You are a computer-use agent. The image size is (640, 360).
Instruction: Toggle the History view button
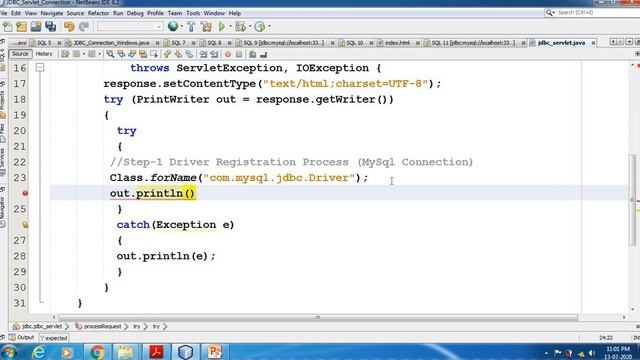pyautogui.click(x=44, y=54)
